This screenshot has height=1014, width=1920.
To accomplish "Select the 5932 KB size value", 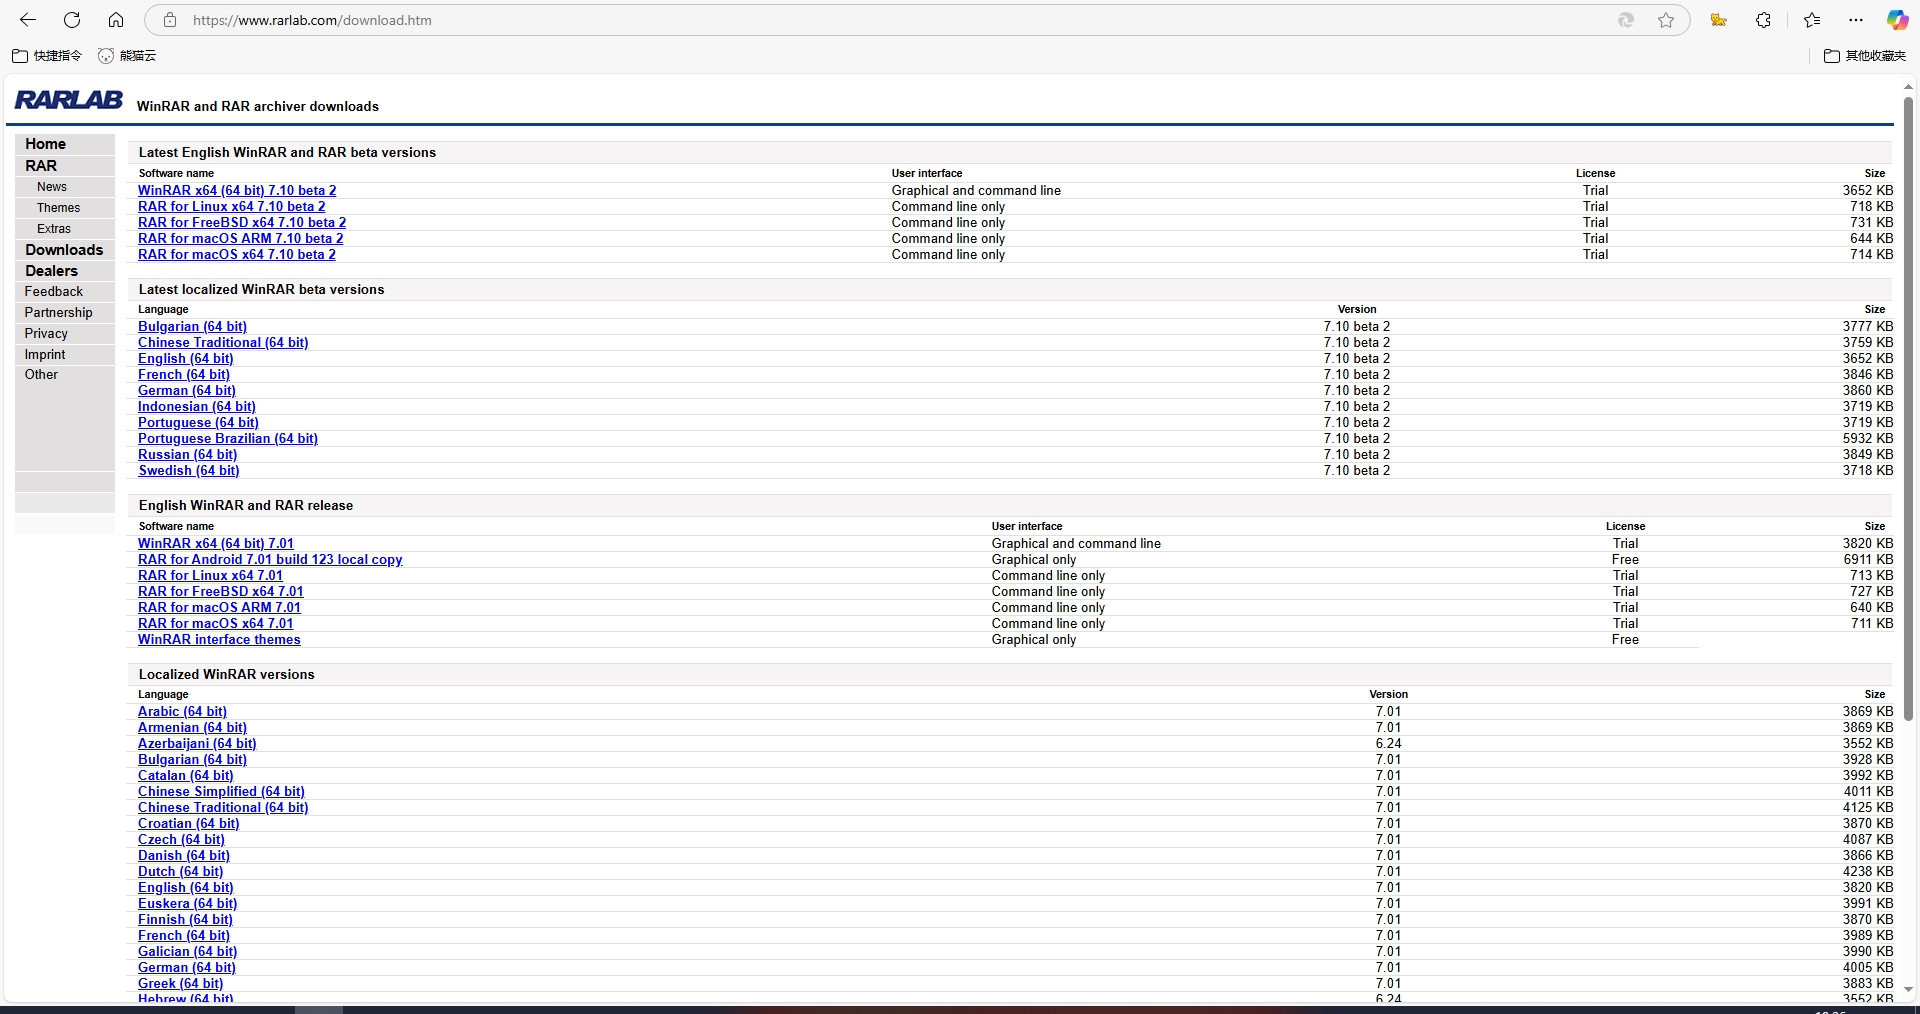I will coord(1868,439).
